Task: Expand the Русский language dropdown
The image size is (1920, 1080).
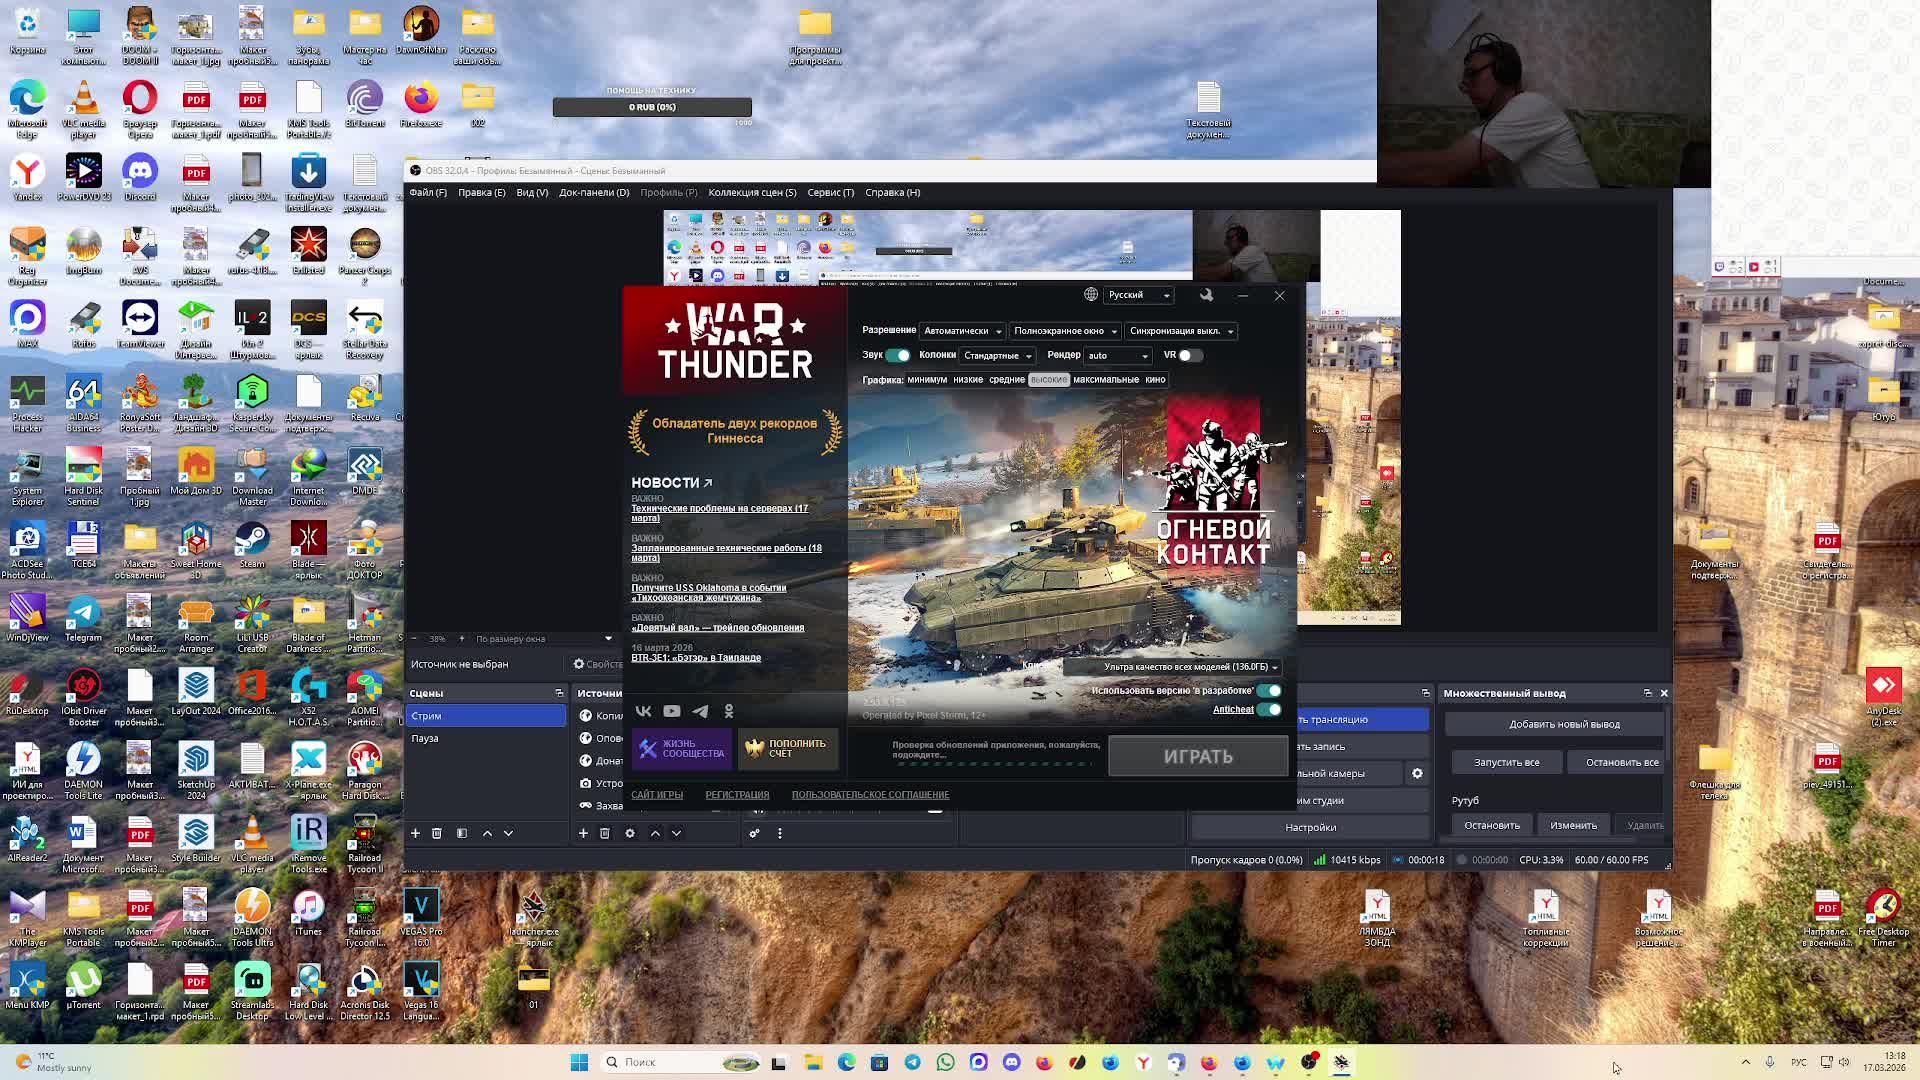Action: 1139,295
